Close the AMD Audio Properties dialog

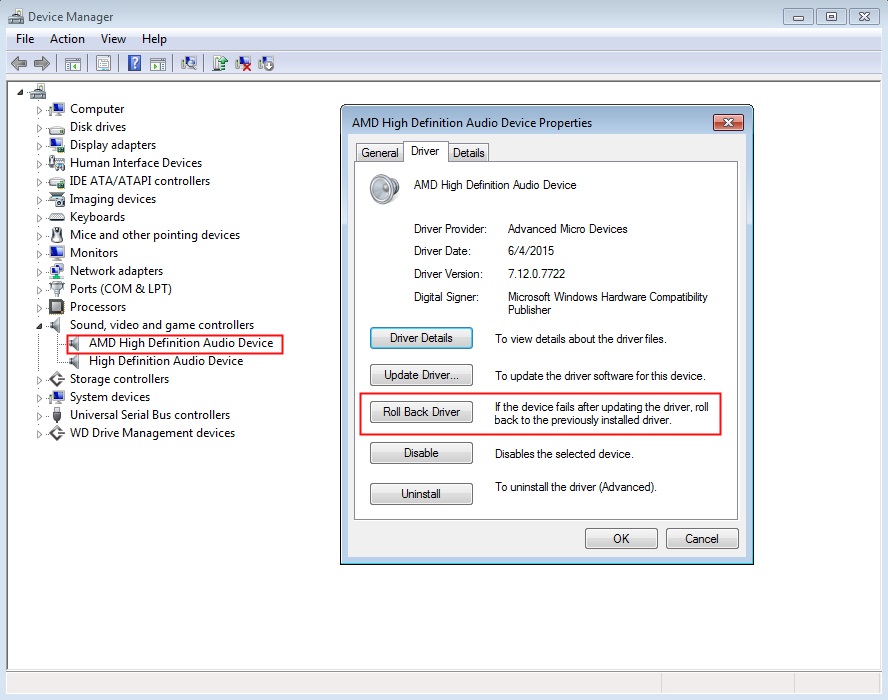point(728,122)
